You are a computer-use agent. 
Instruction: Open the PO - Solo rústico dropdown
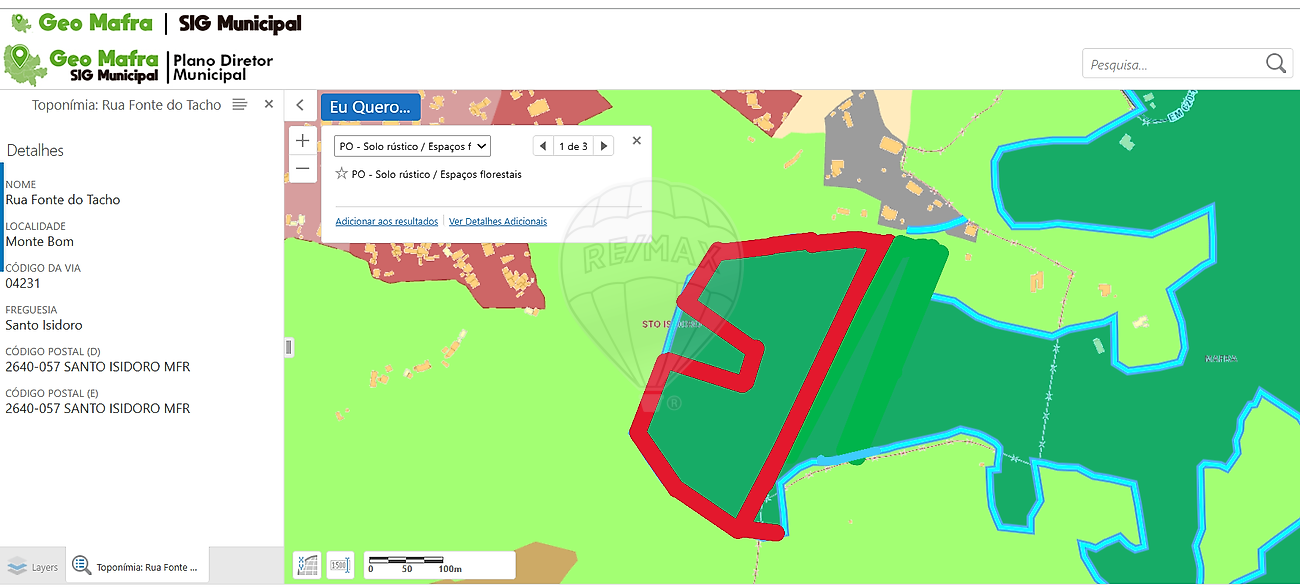point(412,146)
